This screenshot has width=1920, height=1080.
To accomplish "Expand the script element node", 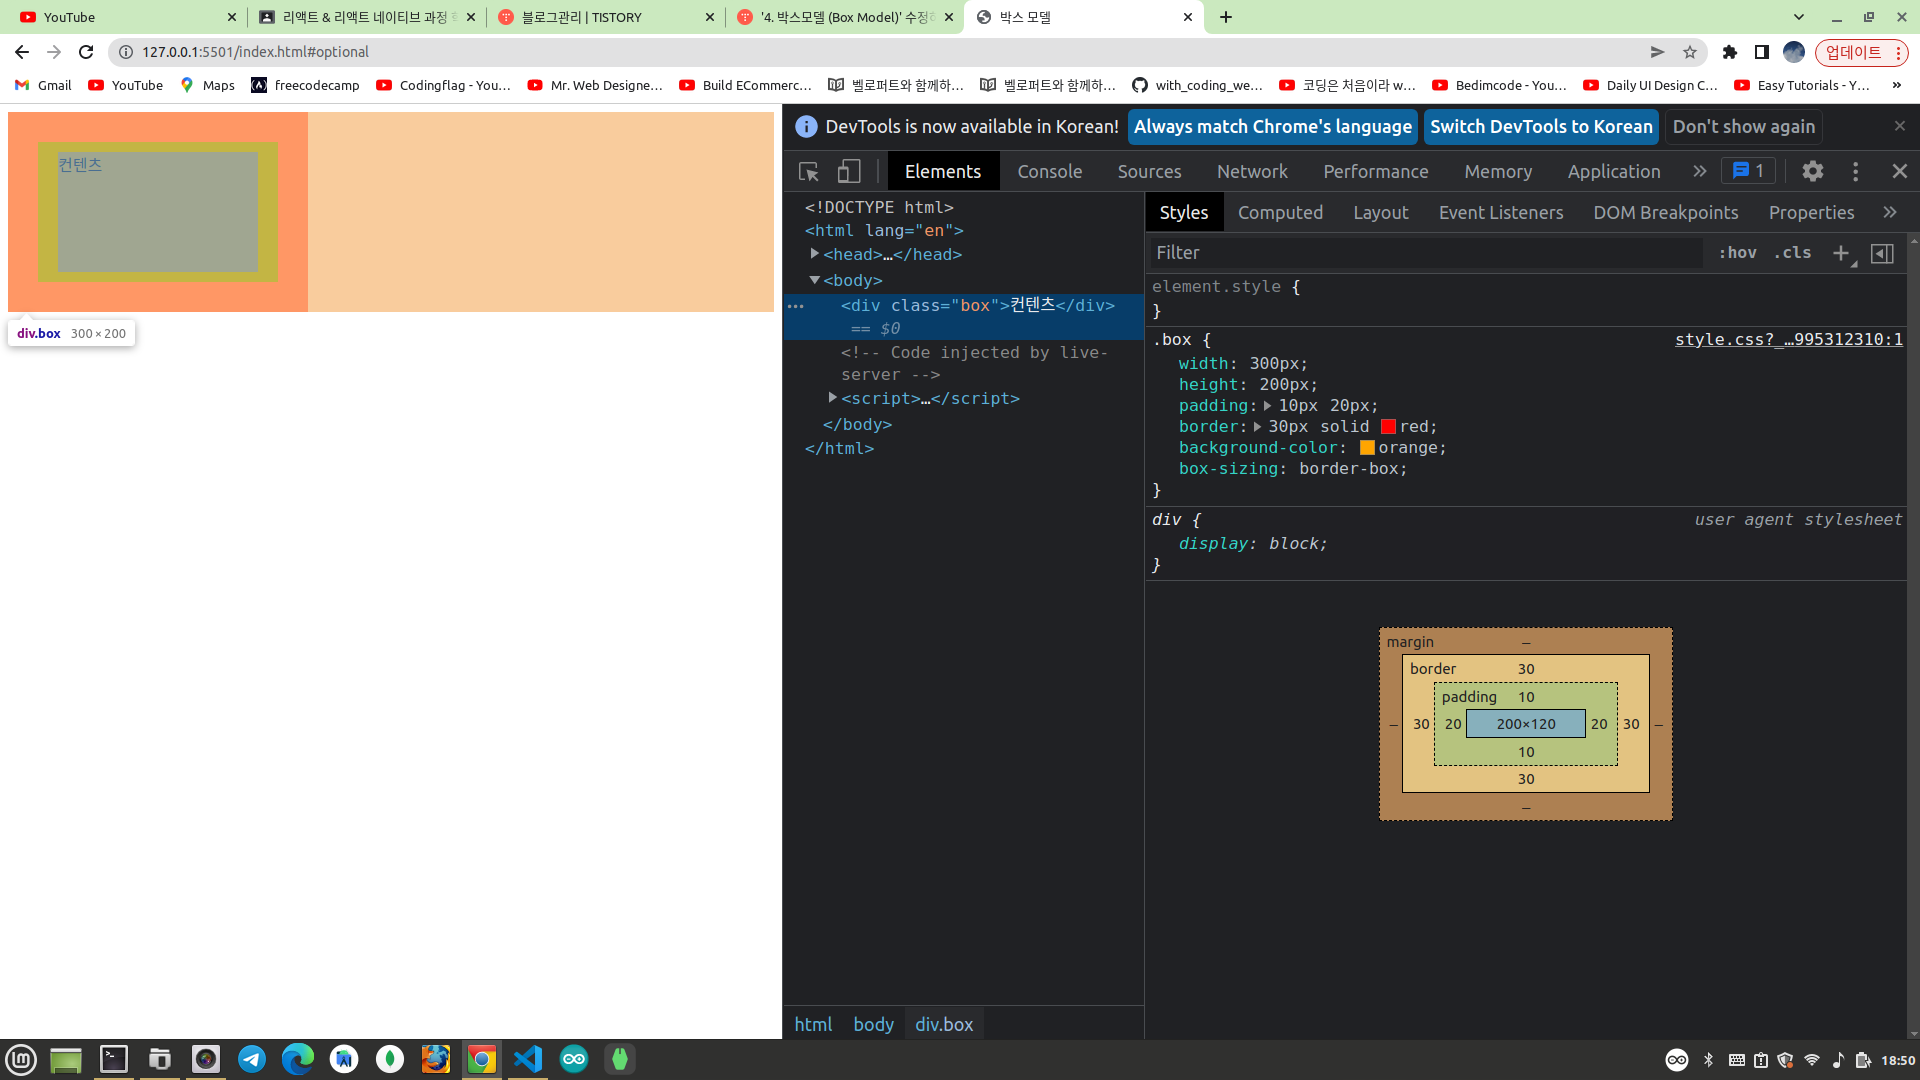I will pyautogui.click(x=832, y=398).
